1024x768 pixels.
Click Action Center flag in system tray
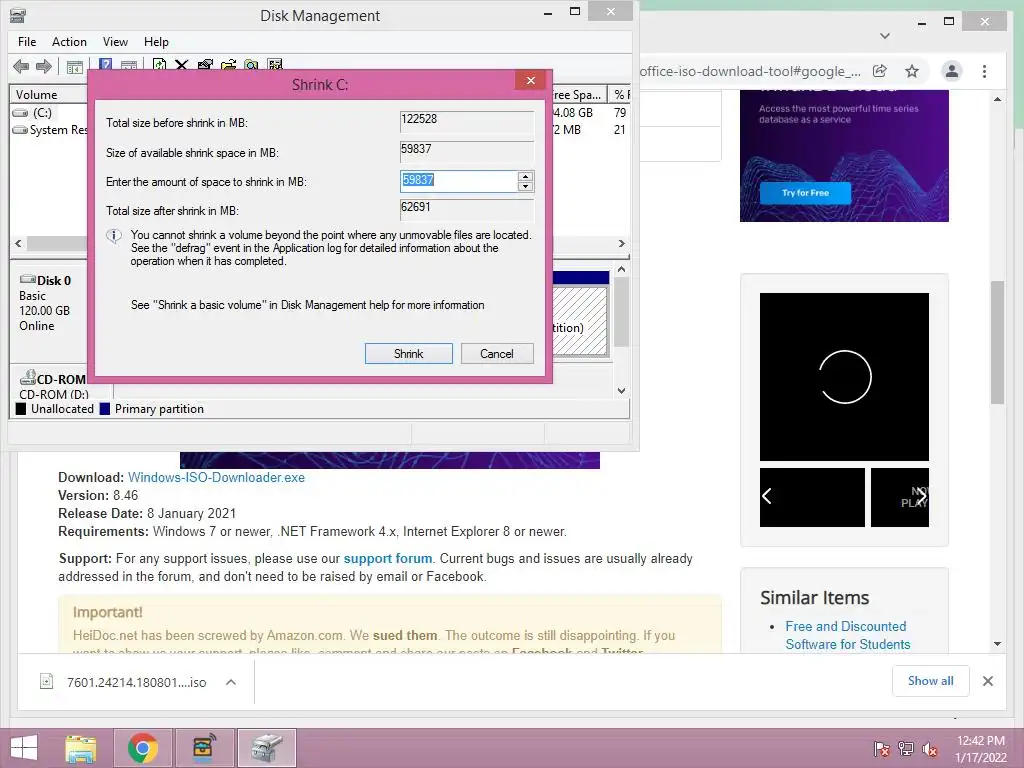pyautogui.click(x=881, y=748)
